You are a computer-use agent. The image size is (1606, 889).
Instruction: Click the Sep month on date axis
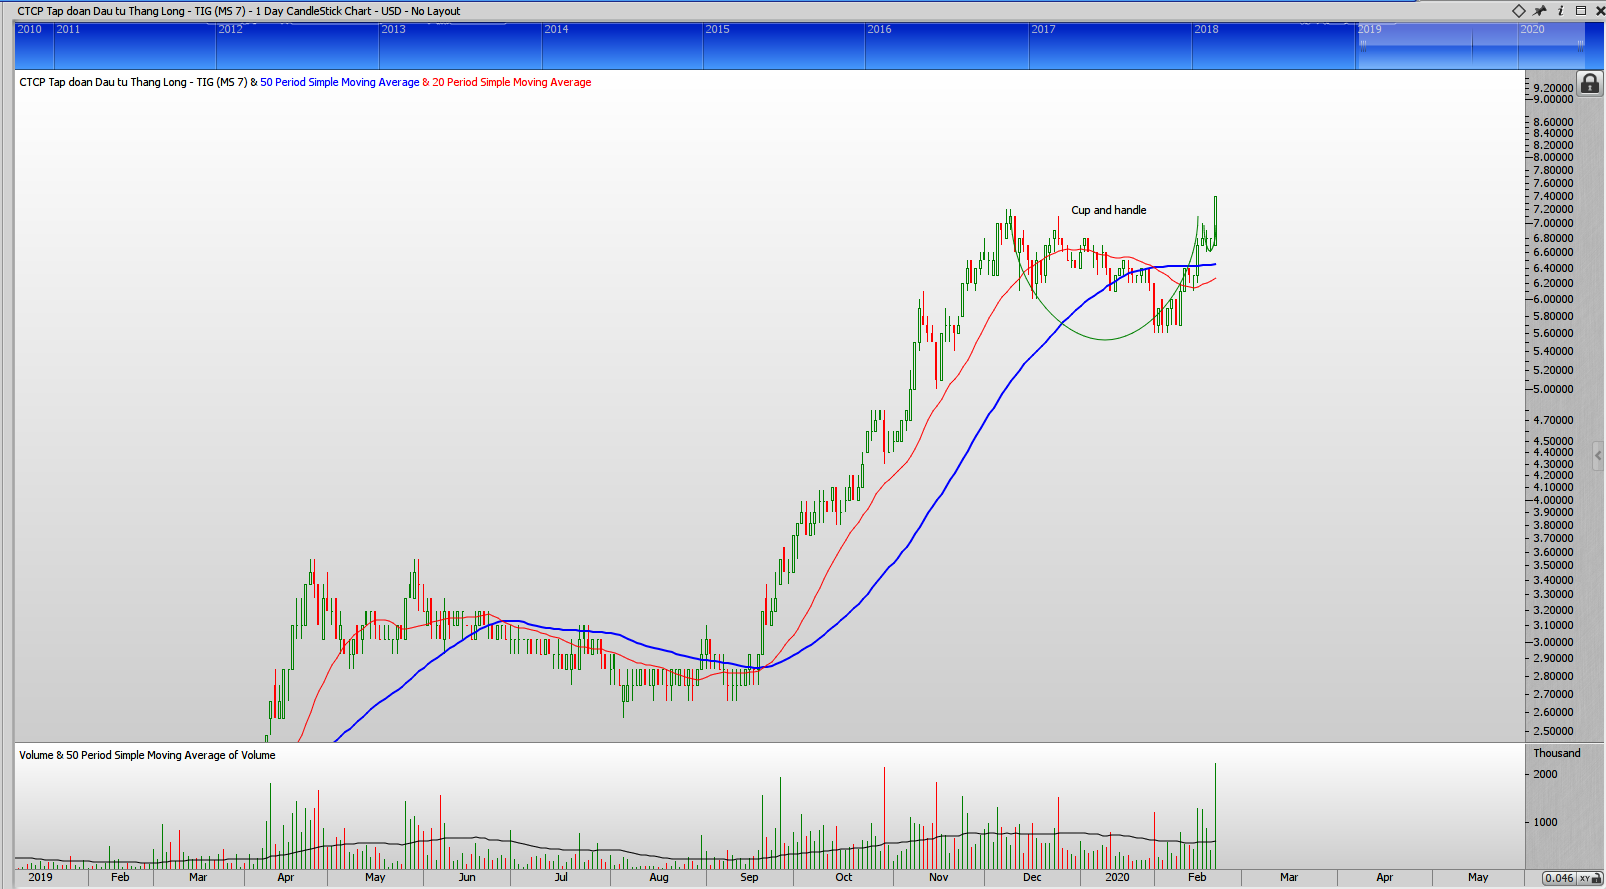[749, 878]
